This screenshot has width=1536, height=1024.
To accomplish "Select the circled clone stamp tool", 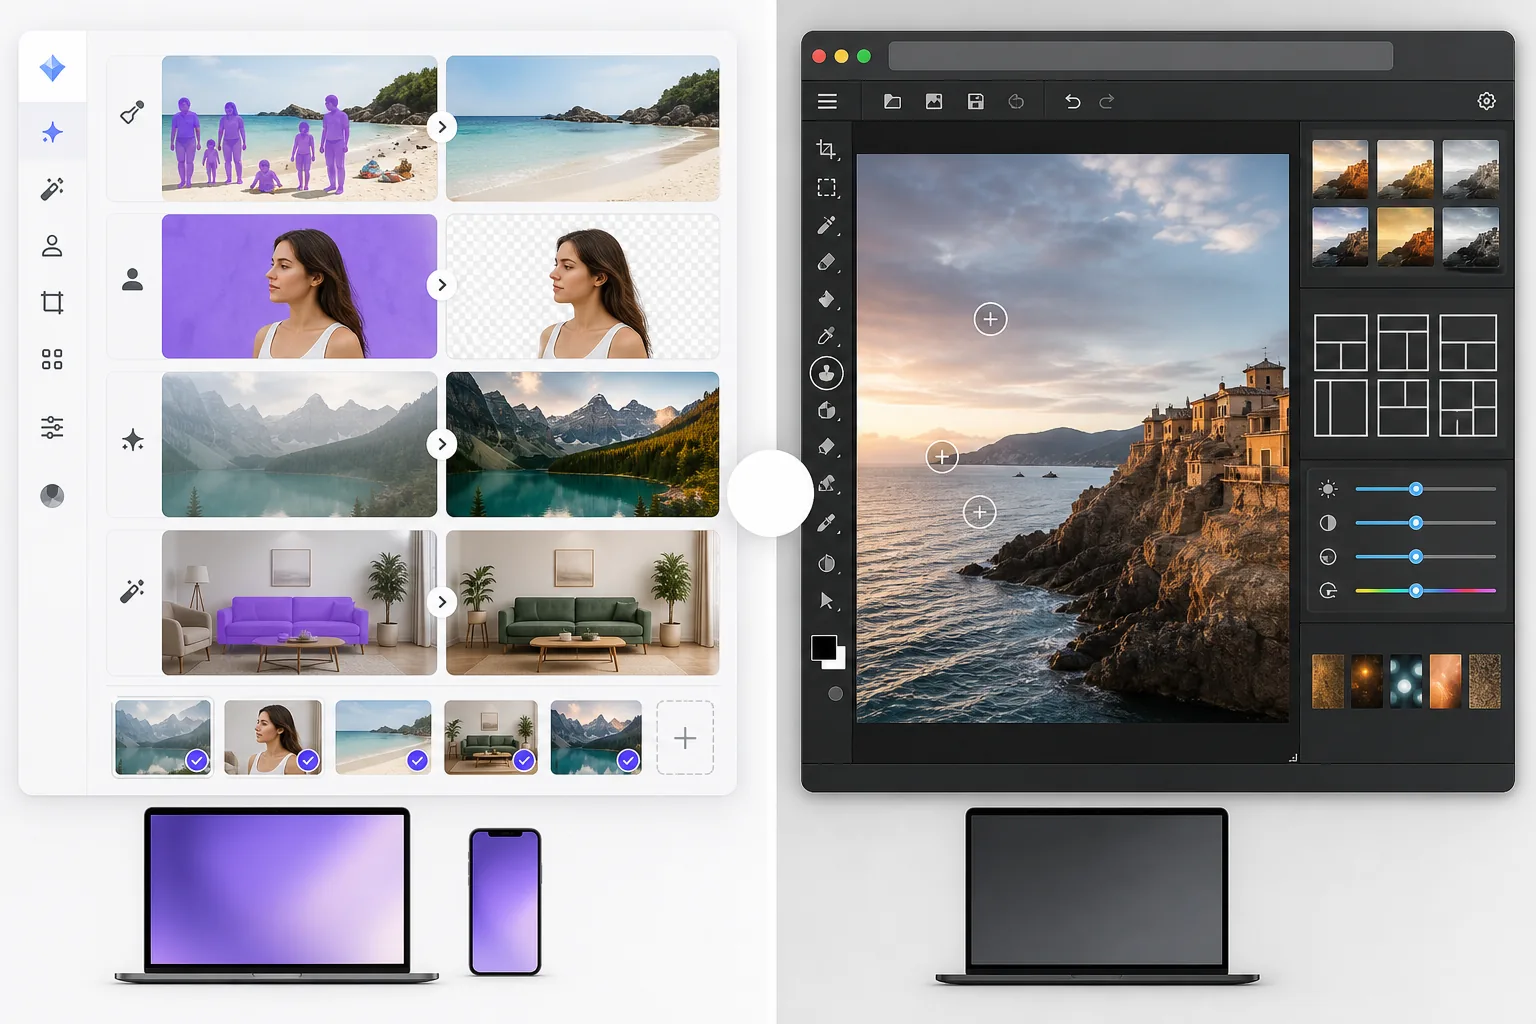I will pyautogui.click(x=826, y=373).
